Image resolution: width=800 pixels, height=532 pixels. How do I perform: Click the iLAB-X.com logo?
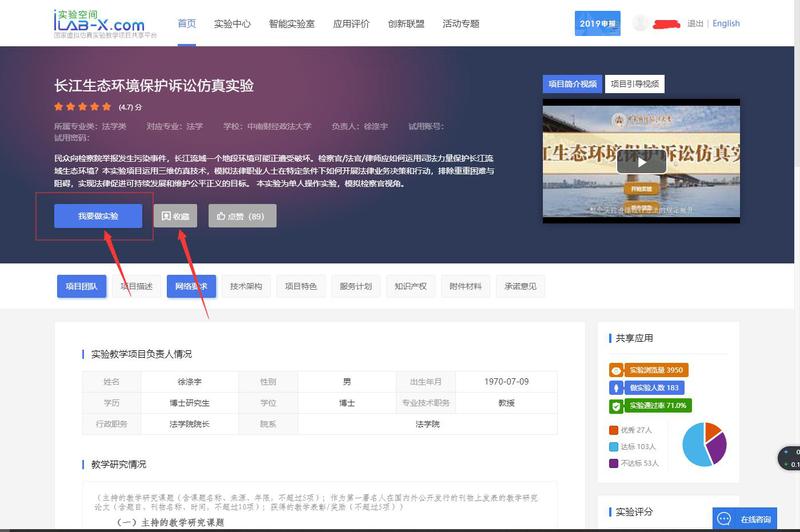tap(98, 23)
